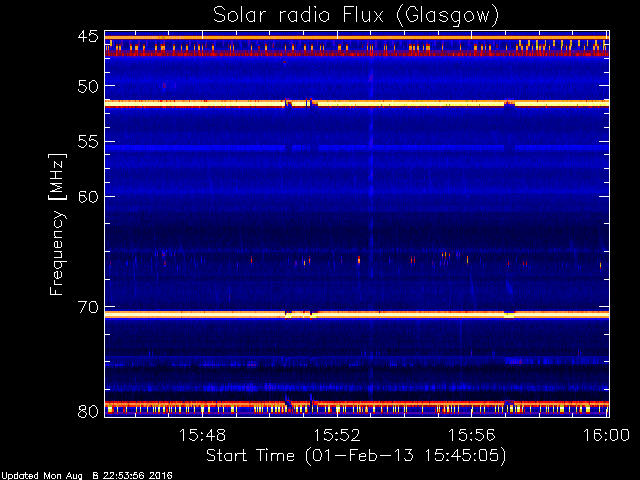
Task: Click the 80 frequency tick label
Action: 88,411
